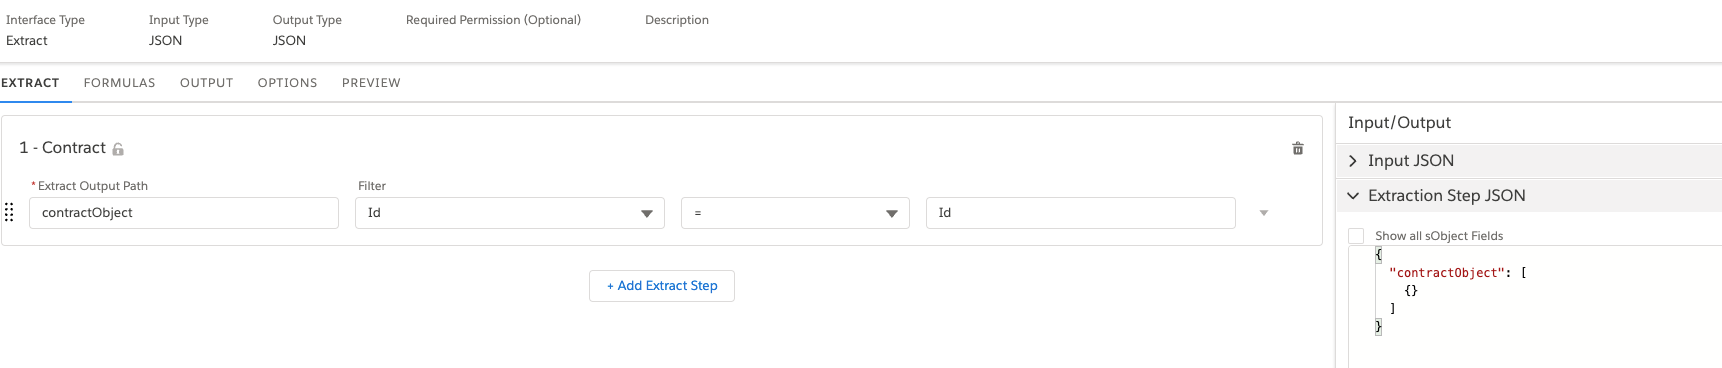Switch to the Formulas tab
Screen dimensions: 1722x368
pos(120,83)
